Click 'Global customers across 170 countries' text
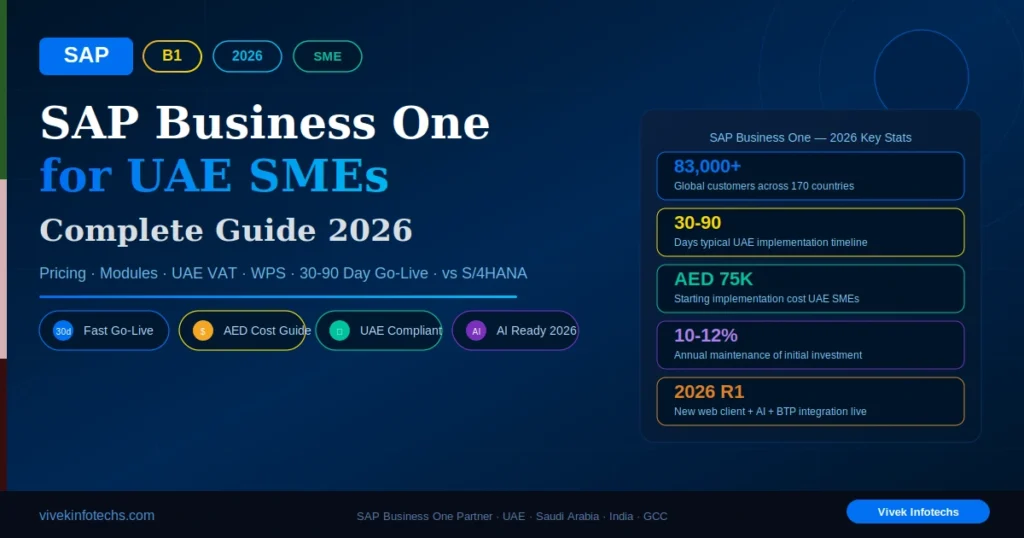Screen dimensions: 1024x538 pyautogui.click(x=764, y=186)
